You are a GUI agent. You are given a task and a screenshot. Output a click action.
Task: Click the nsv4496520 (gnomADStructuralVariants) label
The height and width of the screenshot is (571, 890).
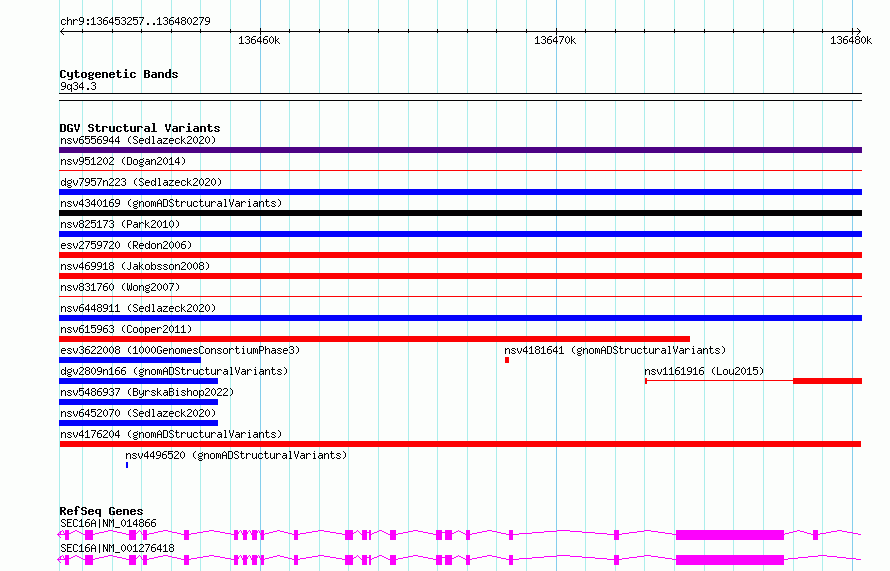[236, 455]
